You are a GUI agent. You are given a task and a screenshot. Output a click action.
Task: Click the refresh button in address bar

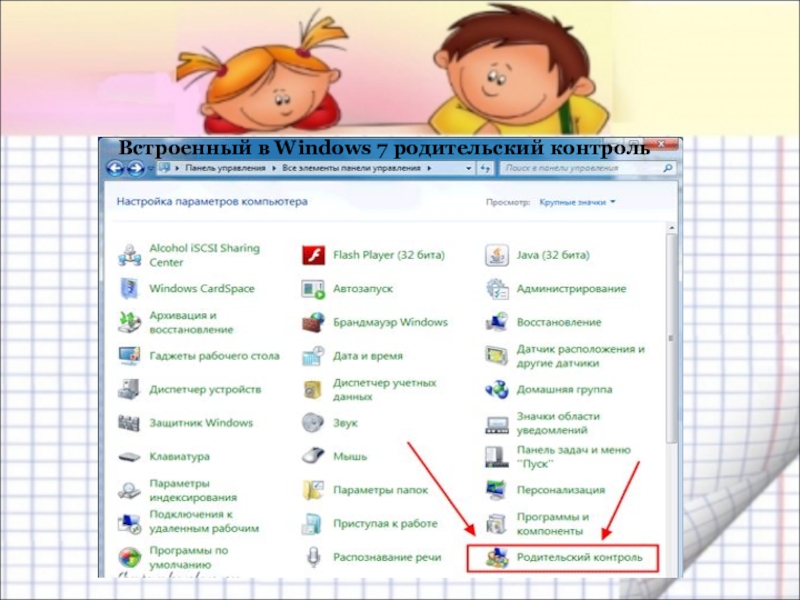[484, 168]
